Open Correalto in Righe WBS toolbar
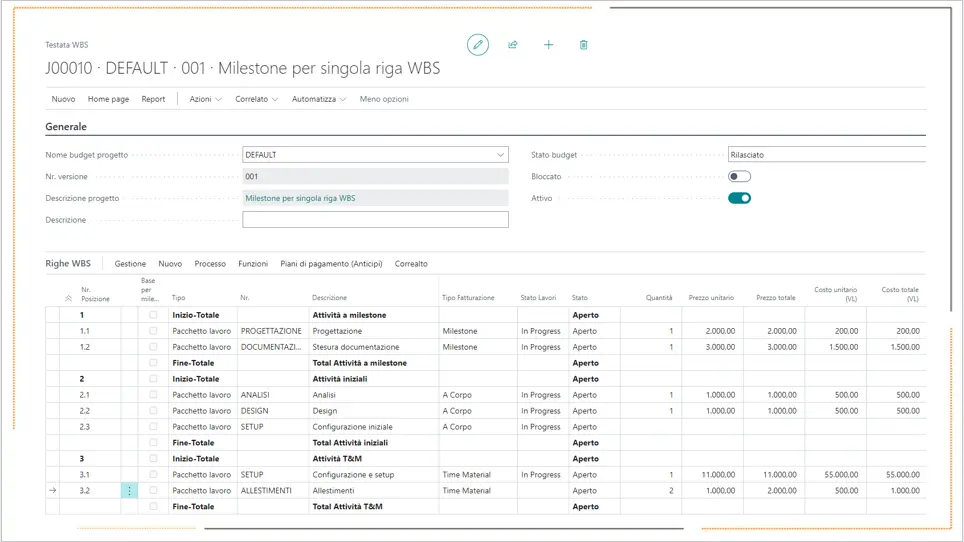Viewport: 964px width, 542px height. coord(411,264)
